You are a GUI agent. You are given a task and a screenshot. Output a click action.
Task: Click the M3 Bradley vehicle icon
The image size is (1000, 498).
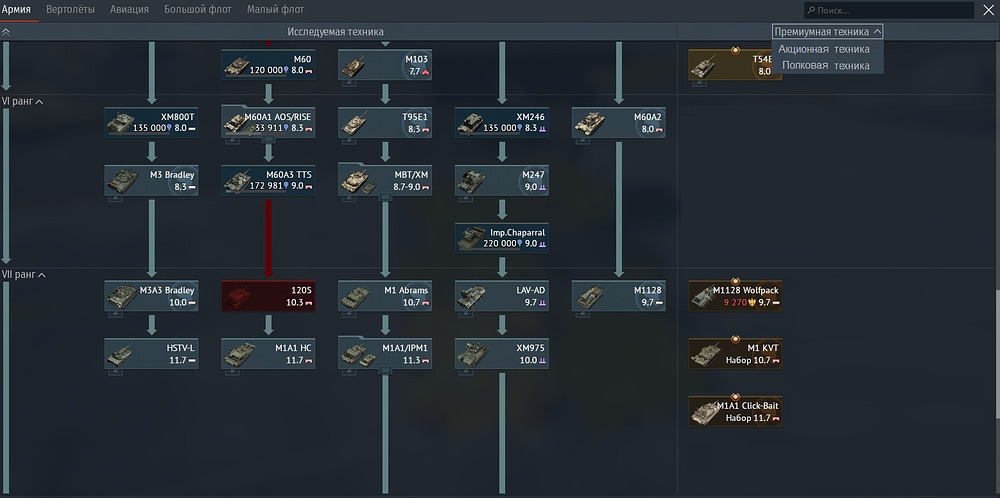[121, 181]
